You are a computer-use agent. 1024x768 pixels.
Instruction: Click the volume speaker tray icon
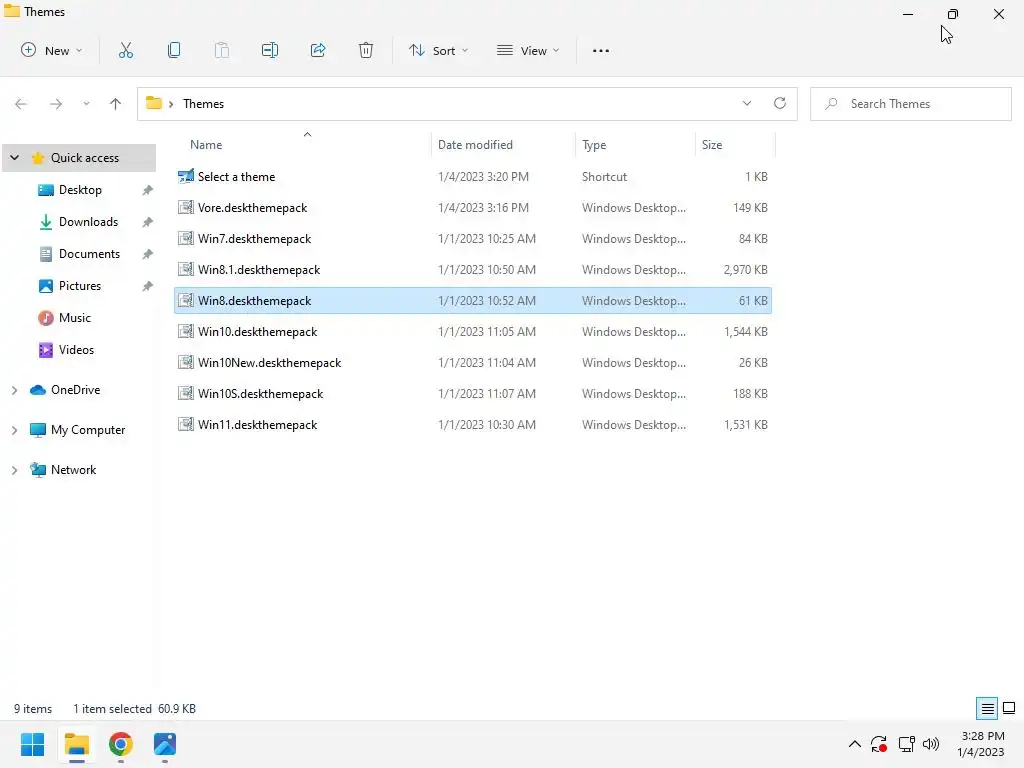click(931, 744)
